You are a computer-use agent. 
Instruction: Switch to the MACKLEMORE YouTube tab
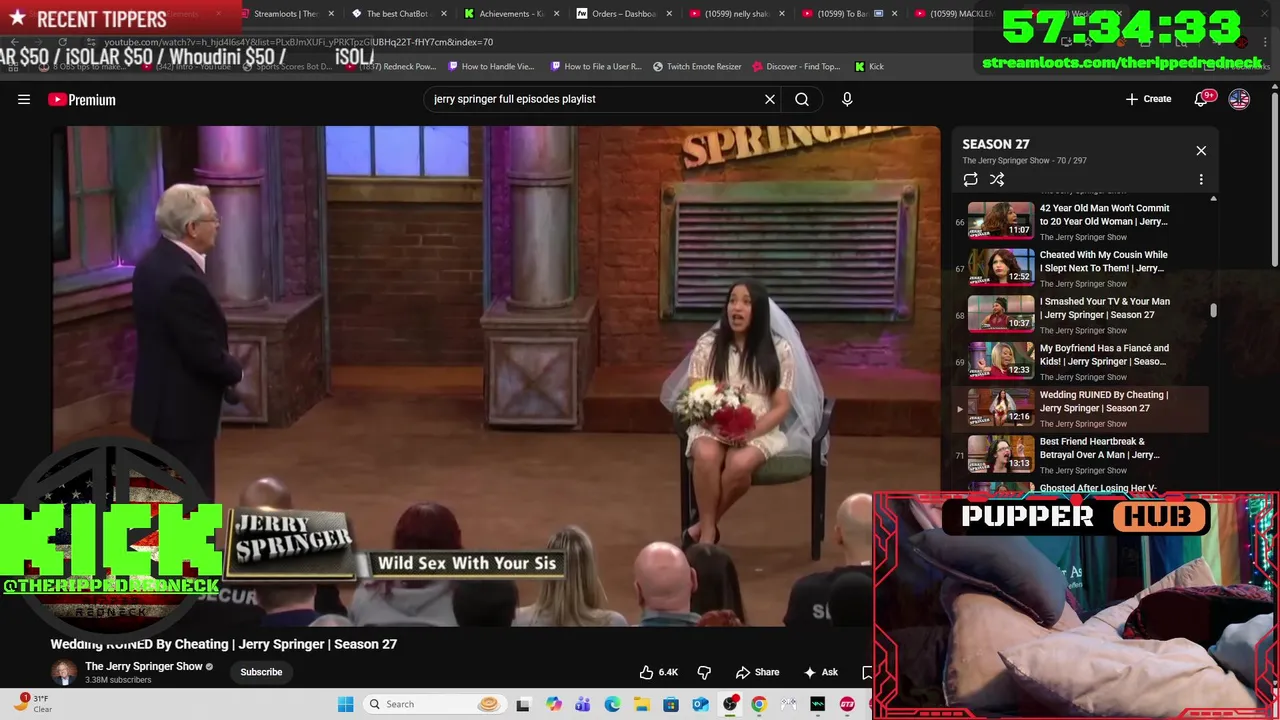(955, 14)
